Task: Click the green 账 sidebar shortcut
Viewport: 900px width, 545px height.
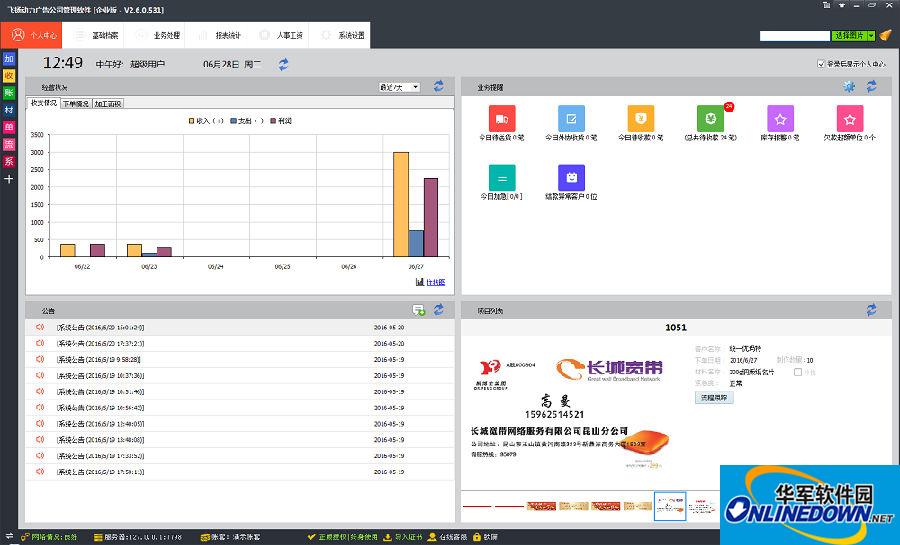Action: click(9, 93)
